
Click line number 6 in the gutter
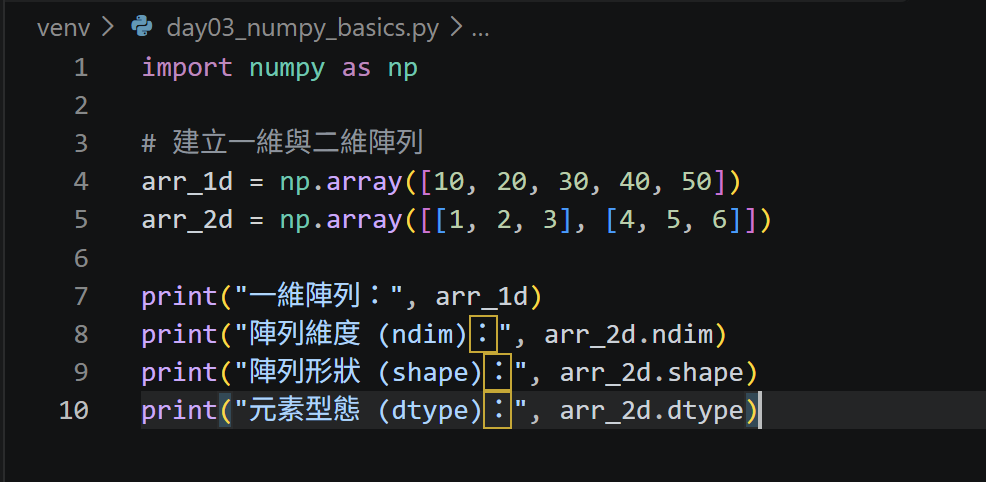point(80,258)
